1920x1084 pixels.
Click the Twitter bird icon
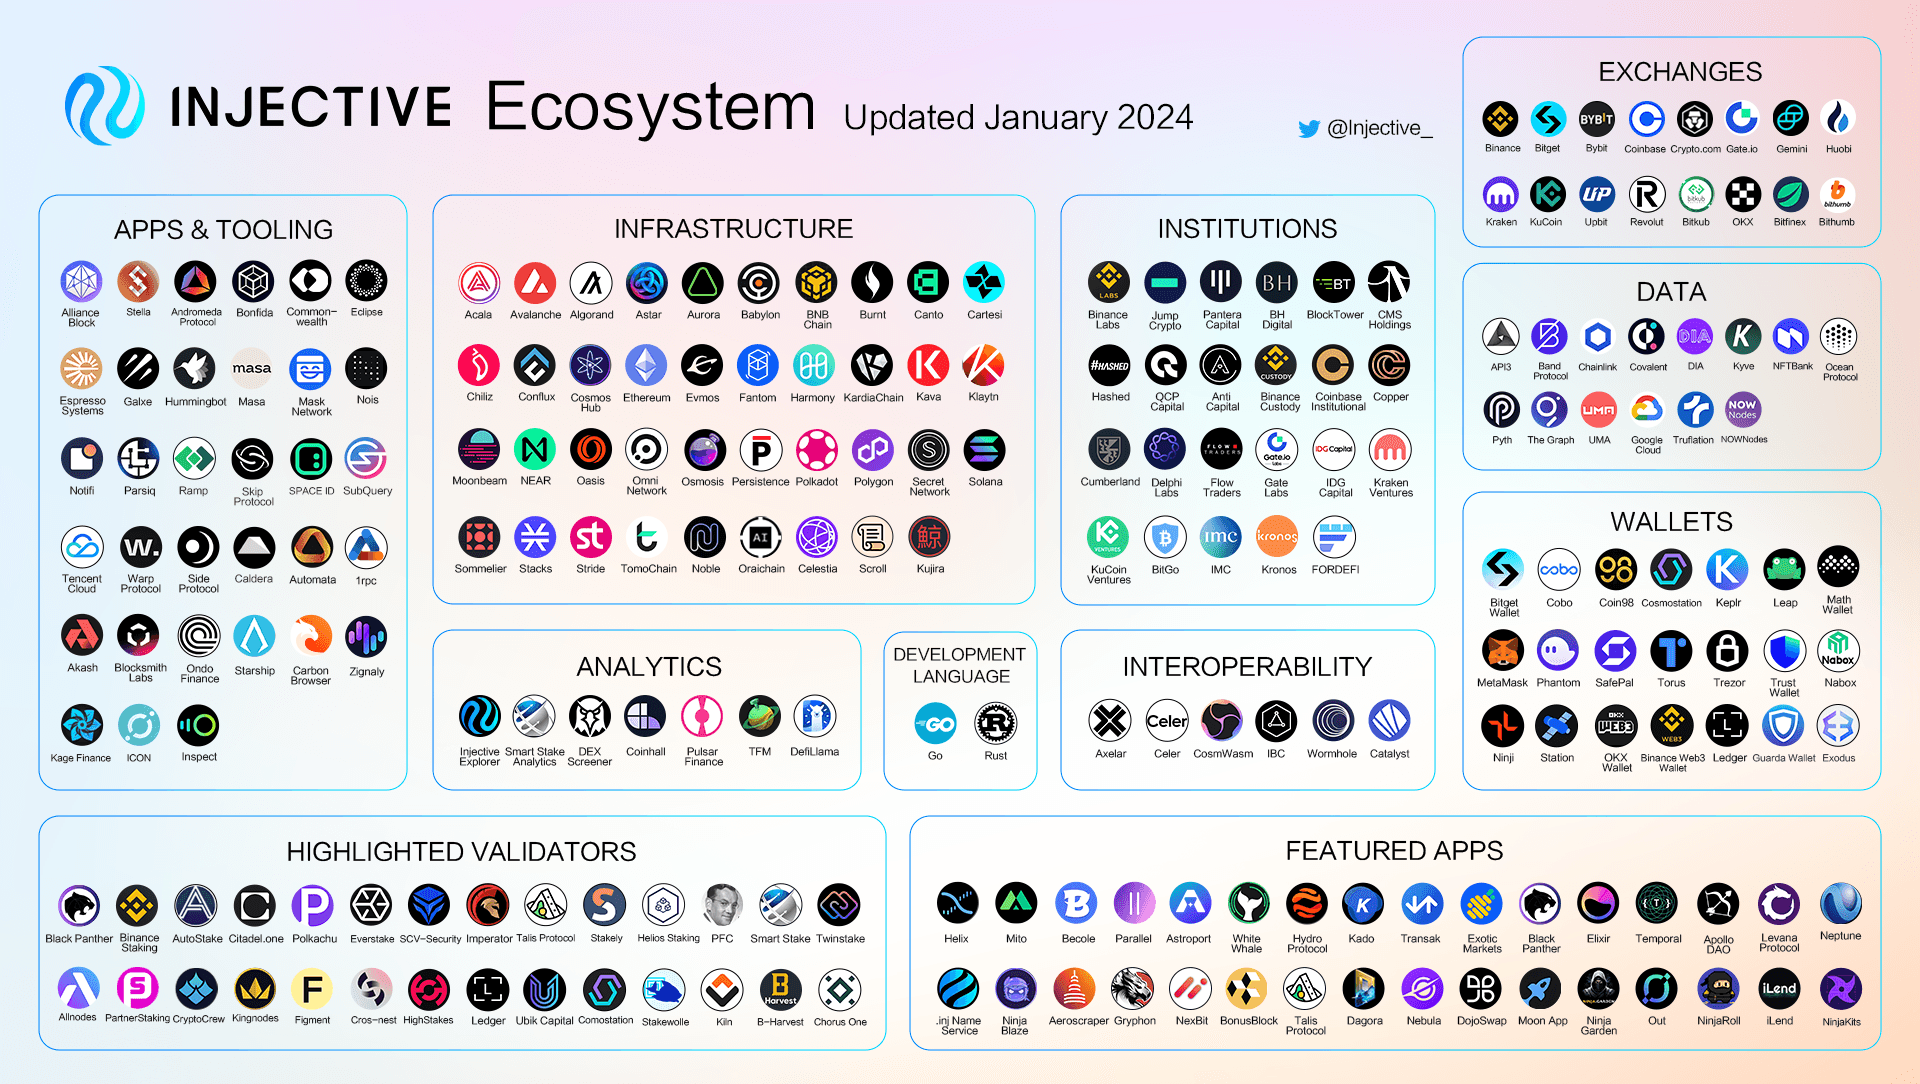click(x=1308, y=129)
